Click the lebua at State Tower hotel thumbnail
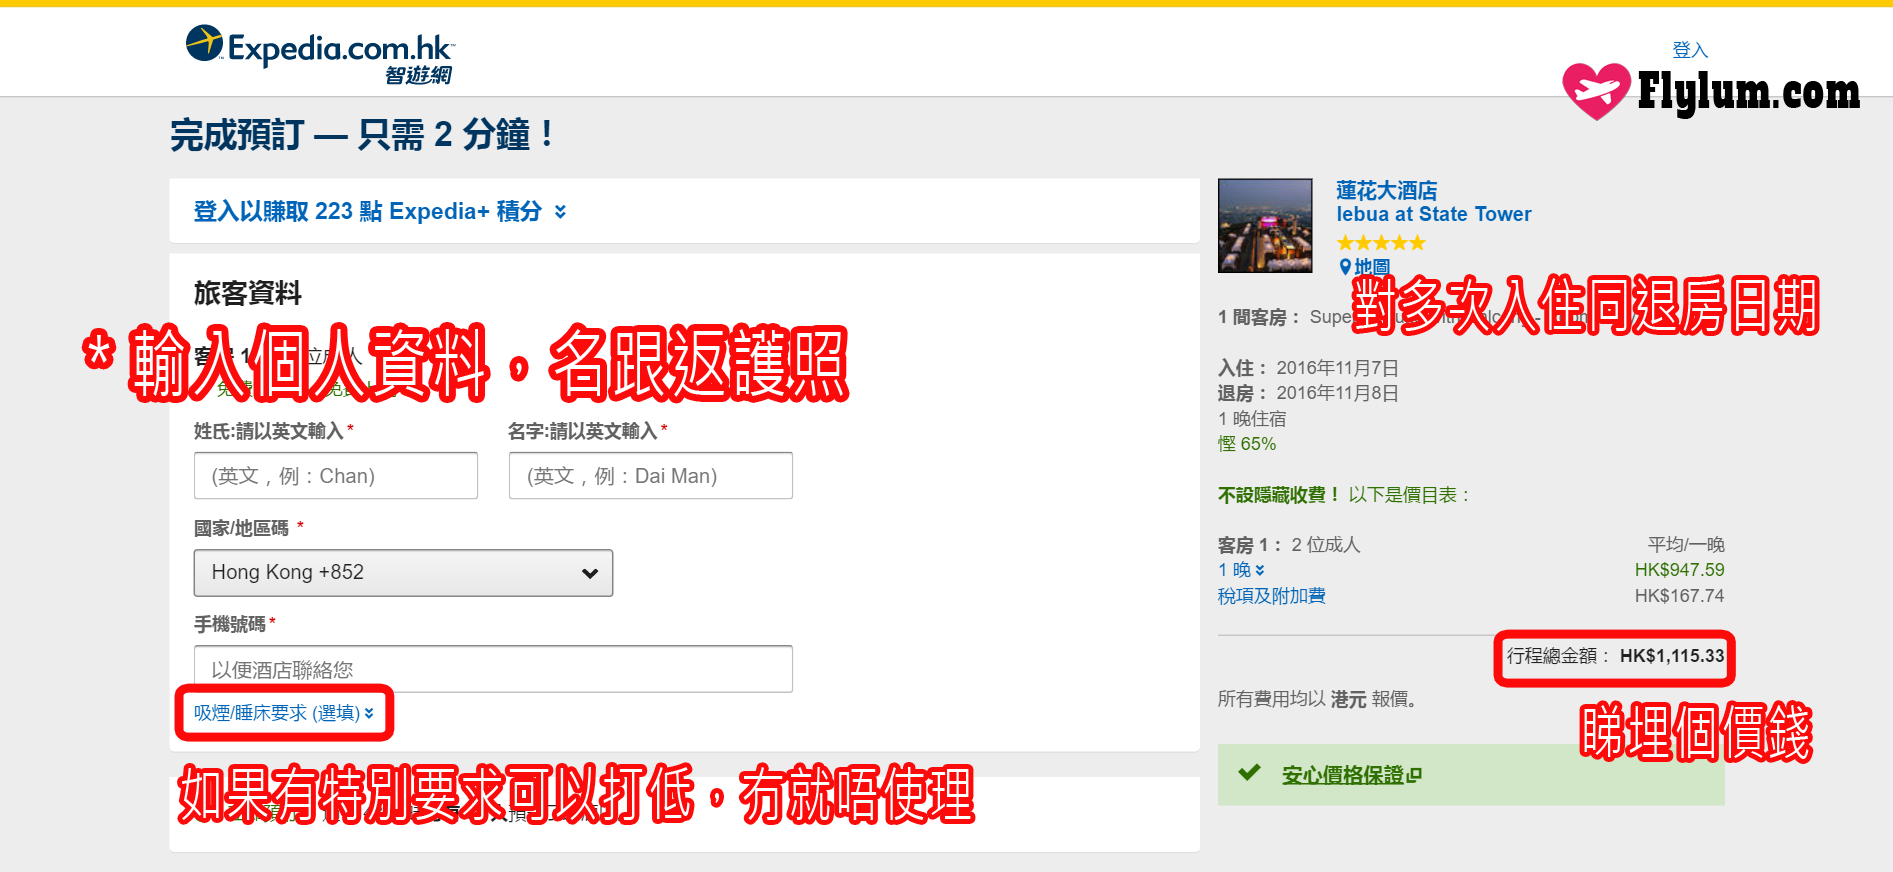1893x872 pixels. click(1265, 226)
